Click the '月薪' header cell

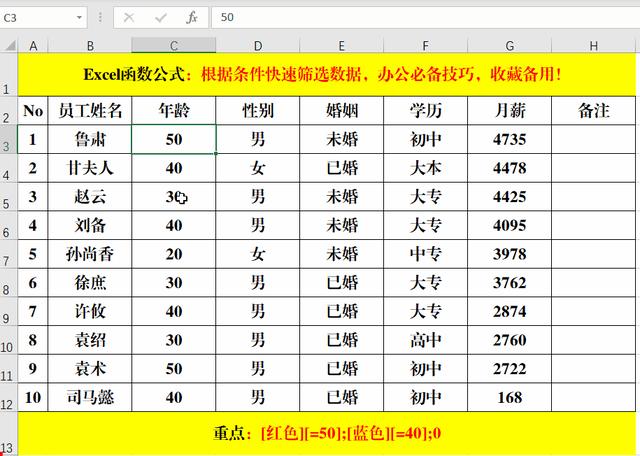coord(509,111)
